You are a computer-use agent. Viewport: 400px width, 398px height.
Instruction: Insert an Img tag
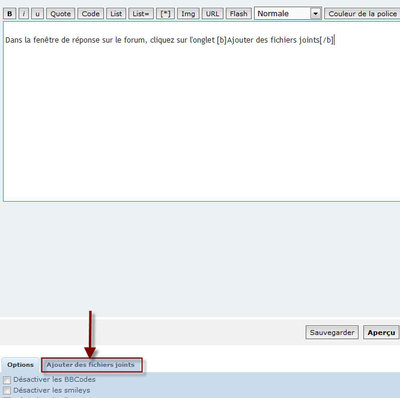[x=188, y=14]
